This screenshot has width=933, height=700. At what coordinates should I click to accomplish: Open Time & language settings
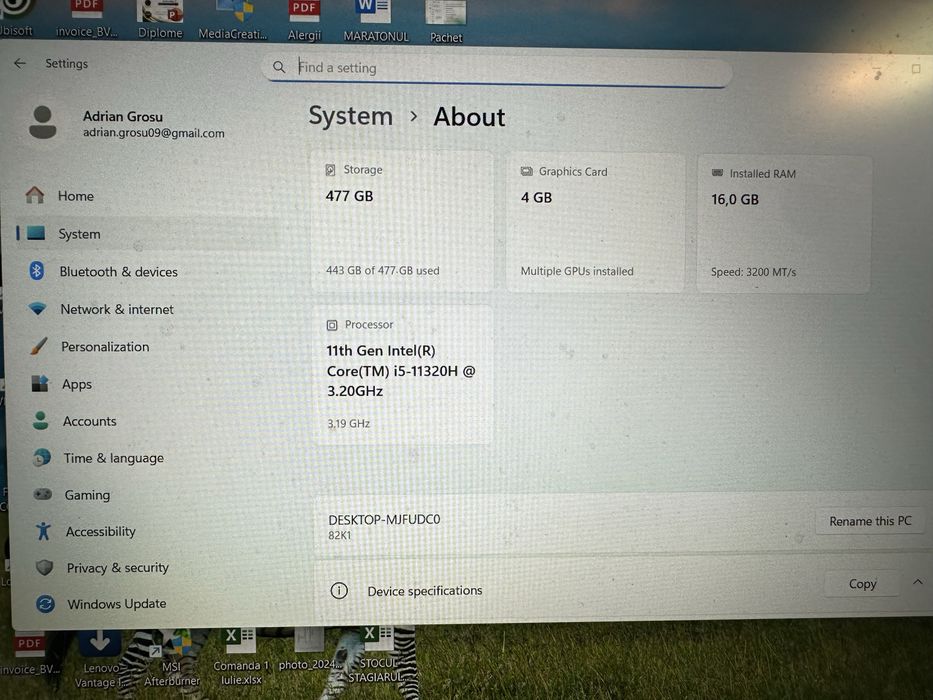click(x=114, y=458)
